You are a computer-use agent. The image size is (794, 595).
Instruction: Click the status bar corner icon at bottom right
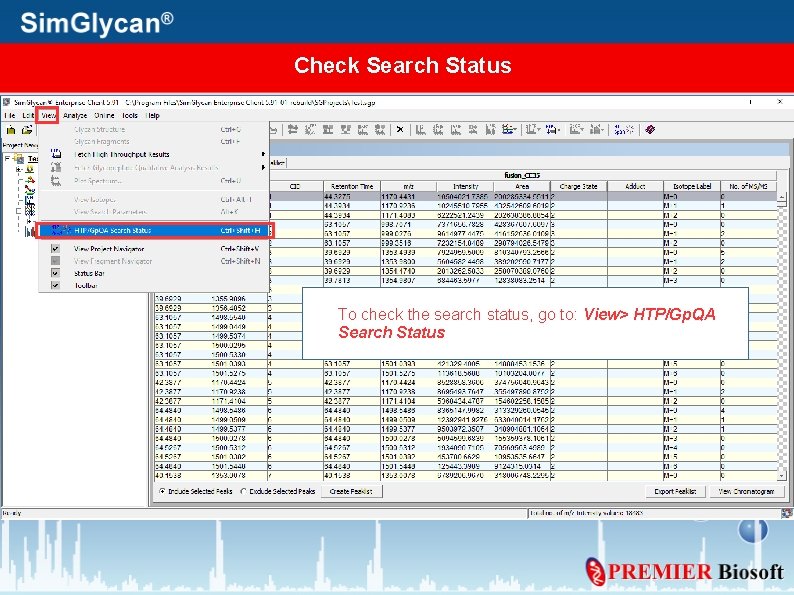point(786,513)
